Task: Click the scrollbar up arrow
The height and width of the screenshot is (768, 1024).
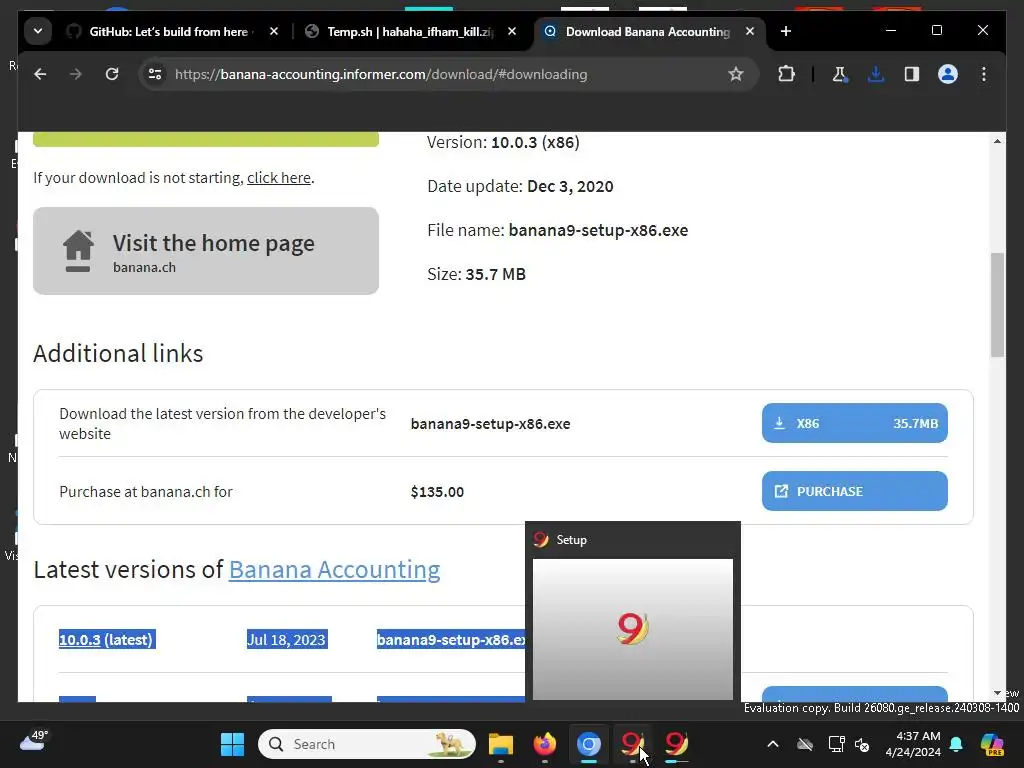Action: [997, 141]
